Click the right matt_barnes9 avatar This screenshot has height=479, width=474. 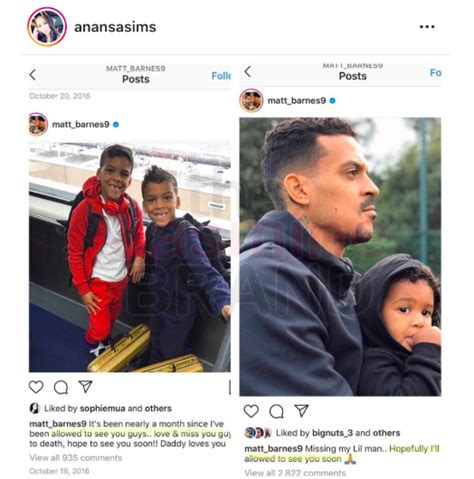[x=251, y=100]
